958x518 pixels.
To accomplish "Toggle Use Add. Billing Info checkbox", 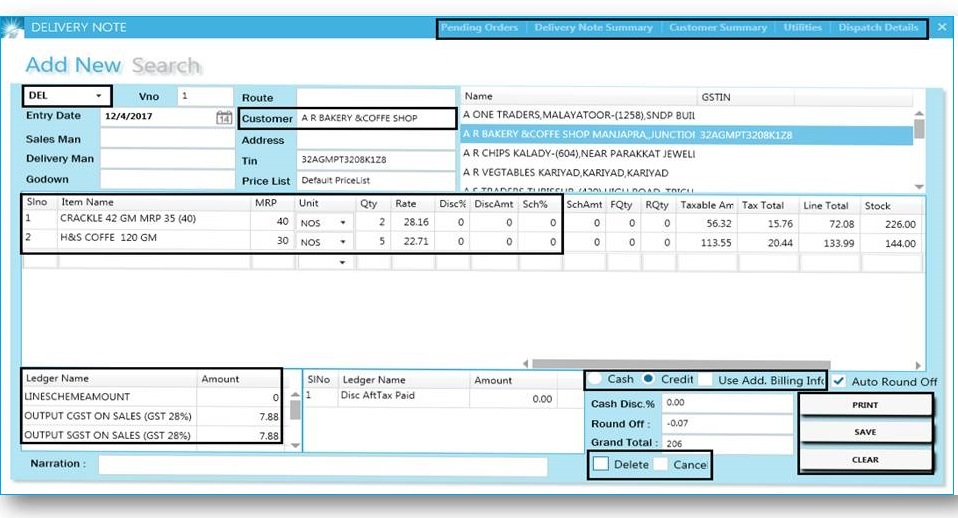I will pos(706,380).
